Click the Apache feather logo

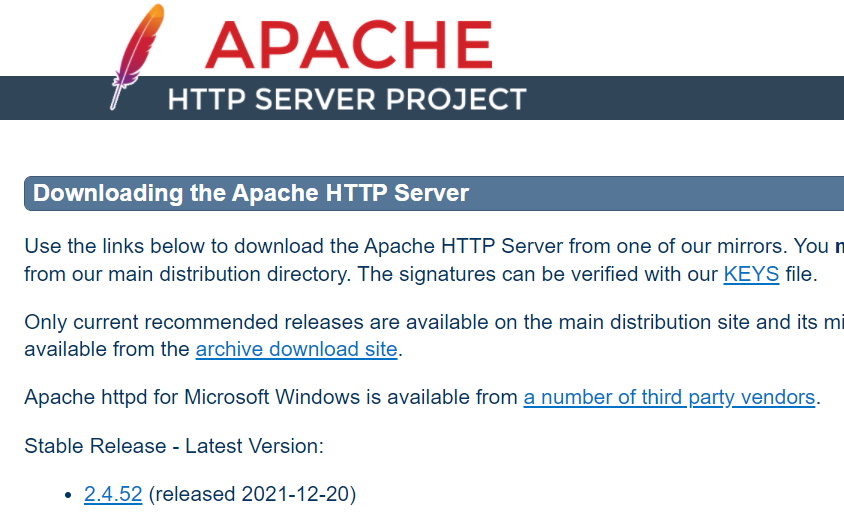tap(137, 57)
